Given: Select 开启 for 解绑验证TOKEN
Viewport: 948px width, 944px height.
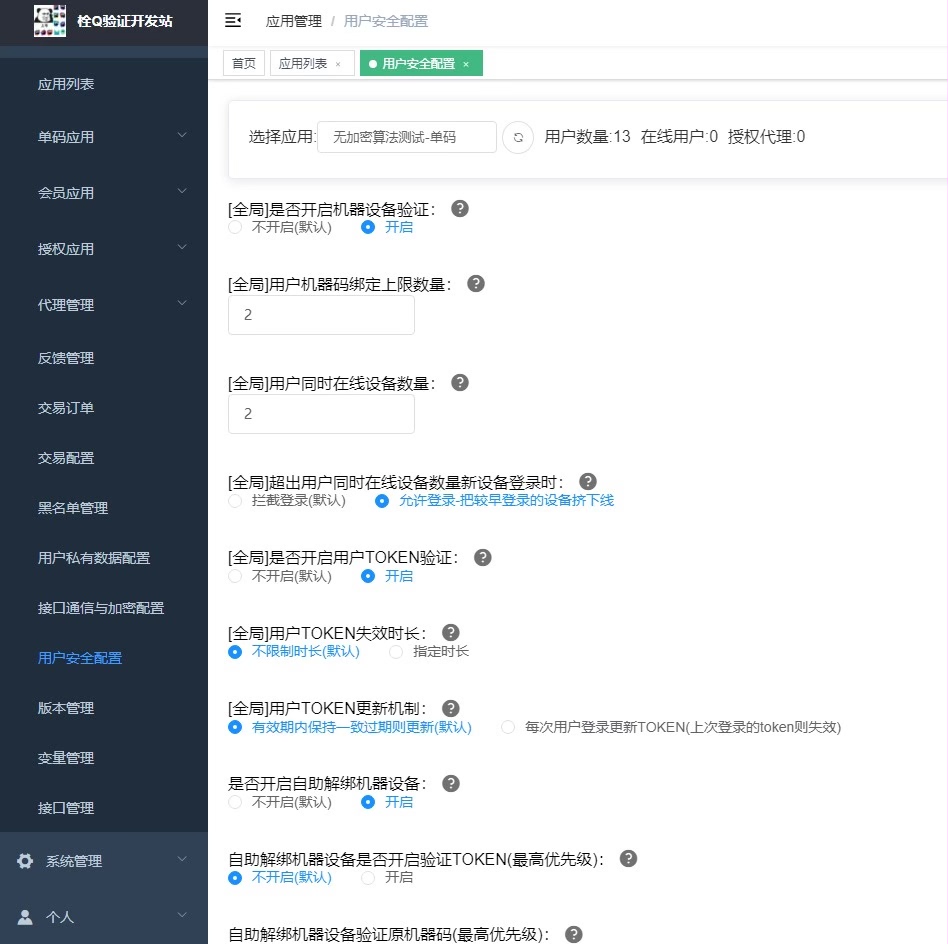Looking at the screenshot, I should pos(387,877).
